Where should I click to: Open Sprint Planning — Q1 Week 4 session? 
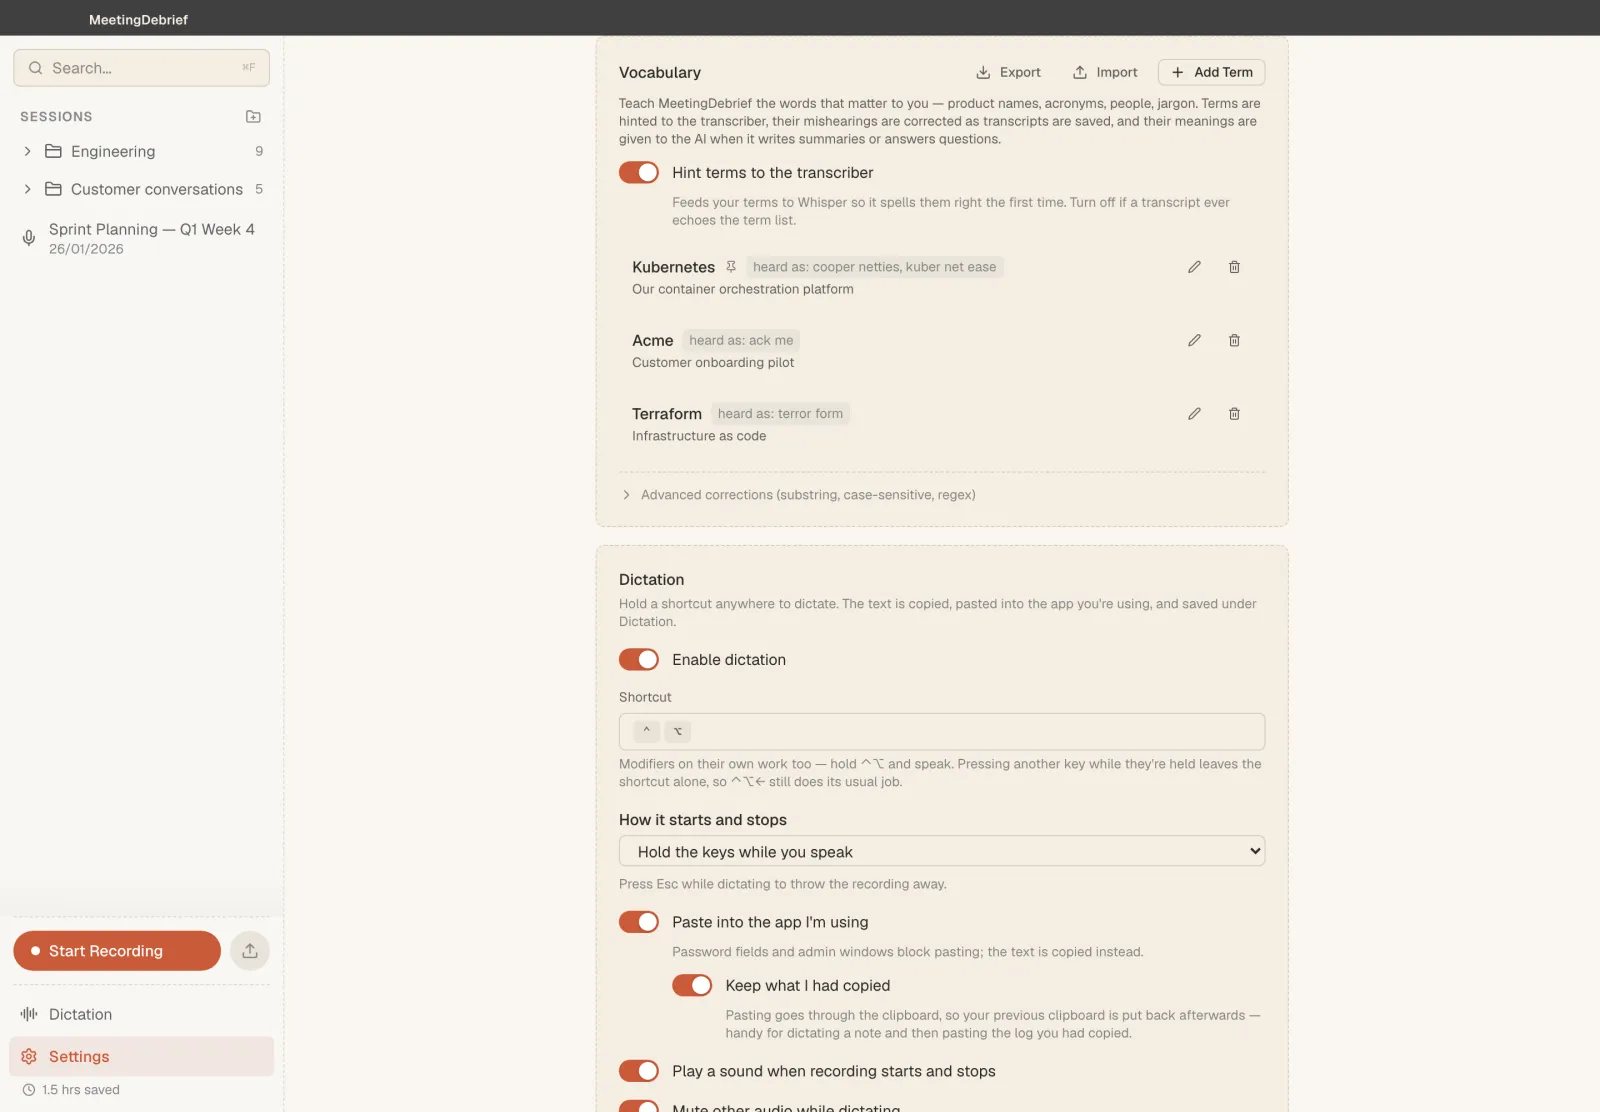[x=141, y=238]
